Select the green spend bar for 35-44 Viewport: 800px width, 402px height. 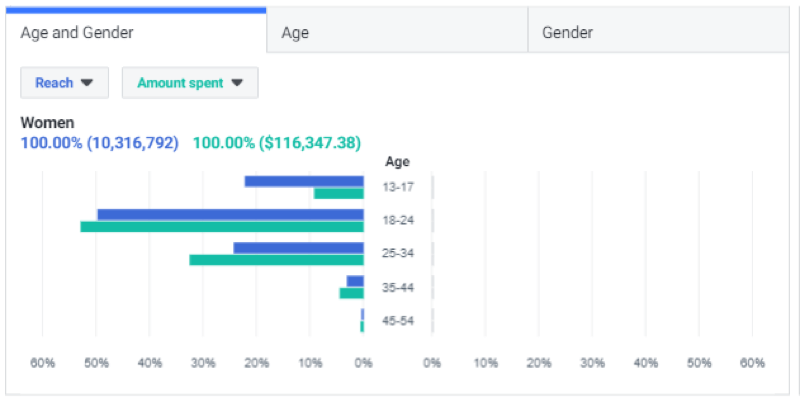point(351,294)
